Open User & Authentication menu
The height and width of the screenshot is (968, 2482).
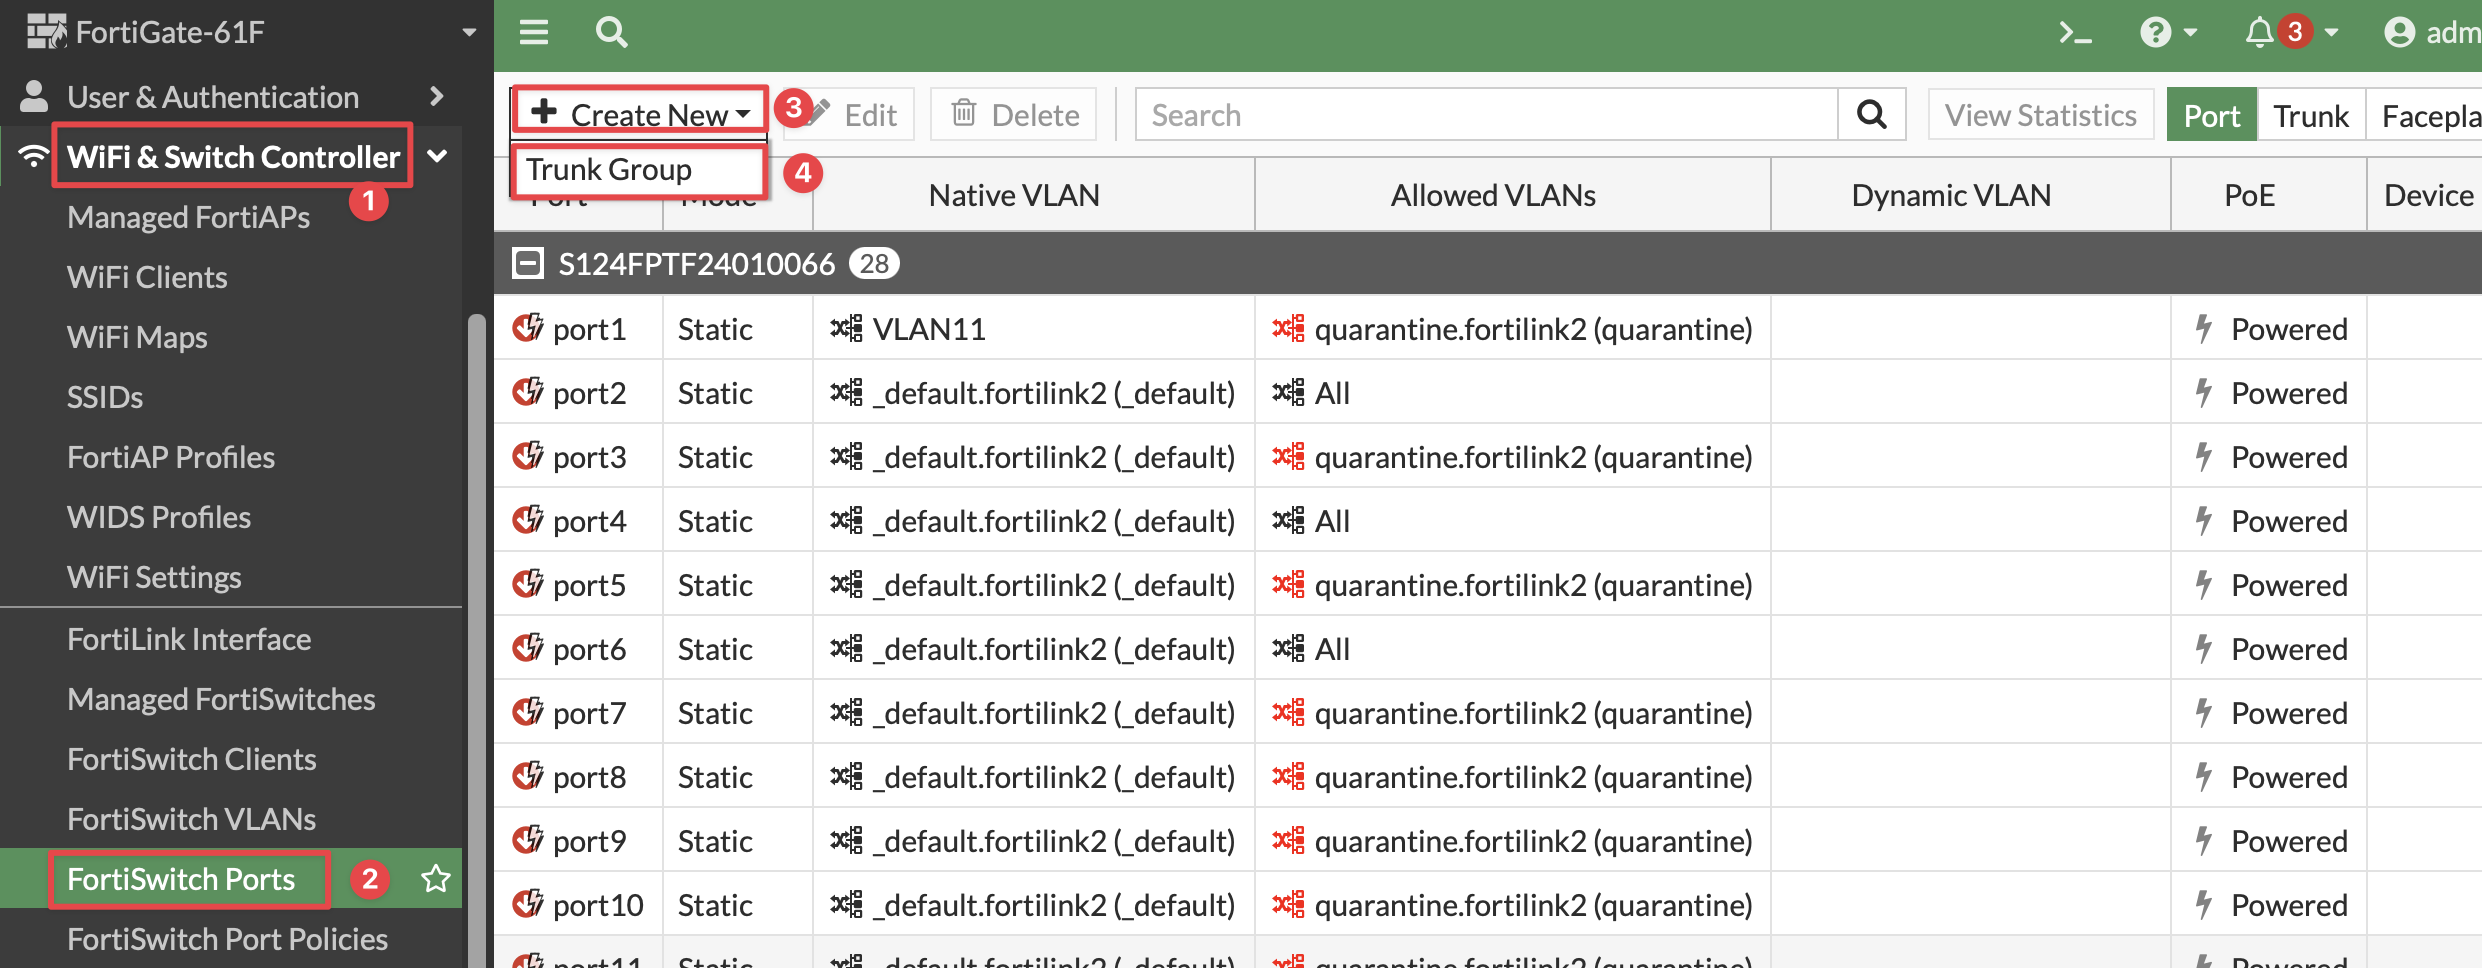tap(213, 97)
